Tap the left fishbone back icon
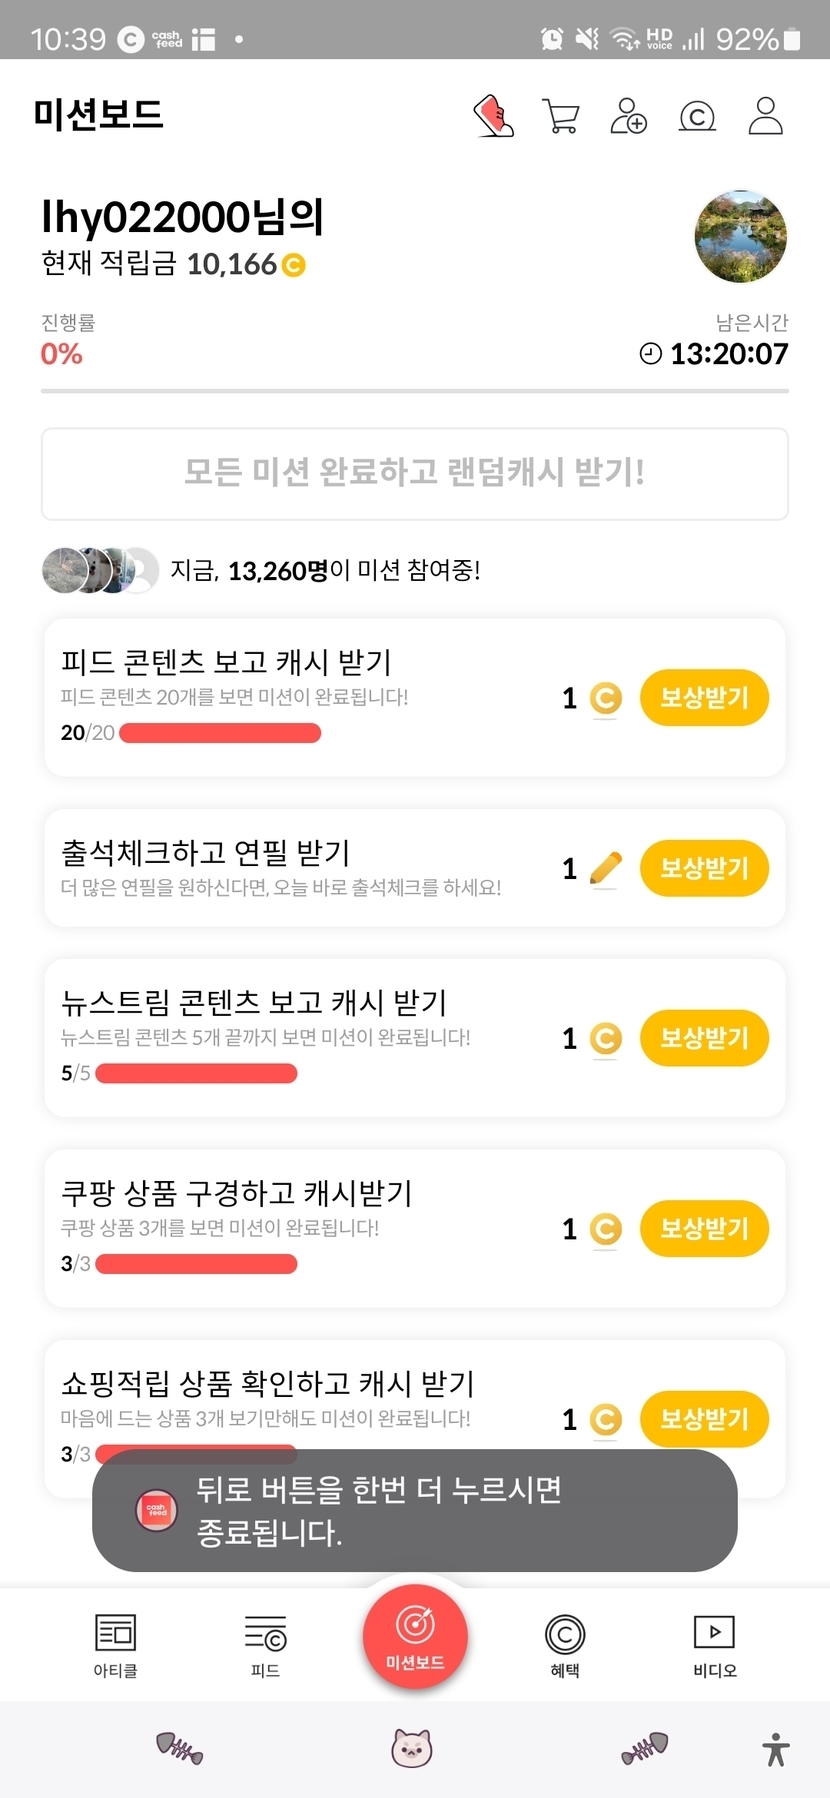This screenshot has height=1798, width=830. (180, 1748)
